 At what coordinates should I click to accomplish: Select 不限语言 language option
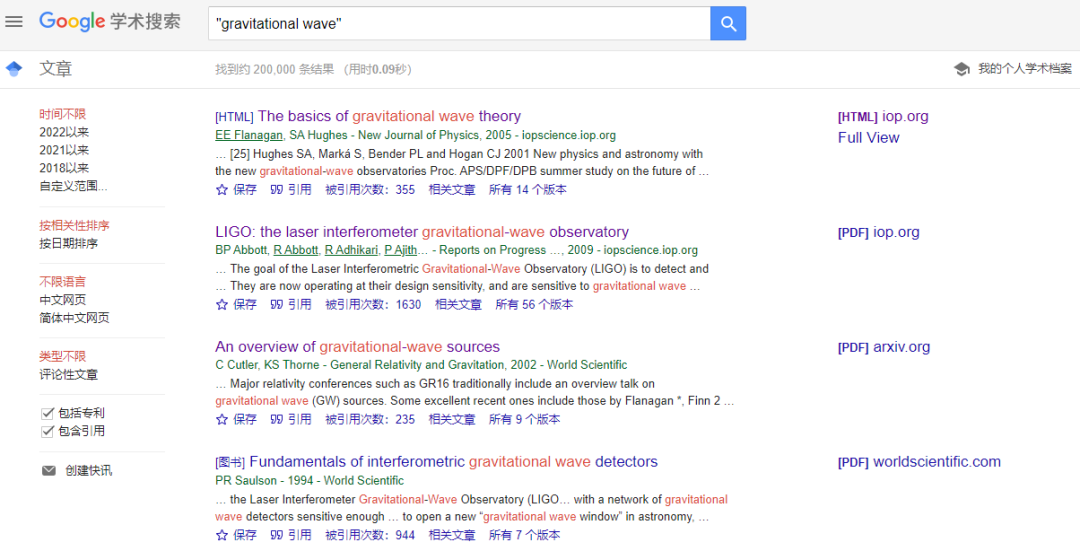click(63, 282)
